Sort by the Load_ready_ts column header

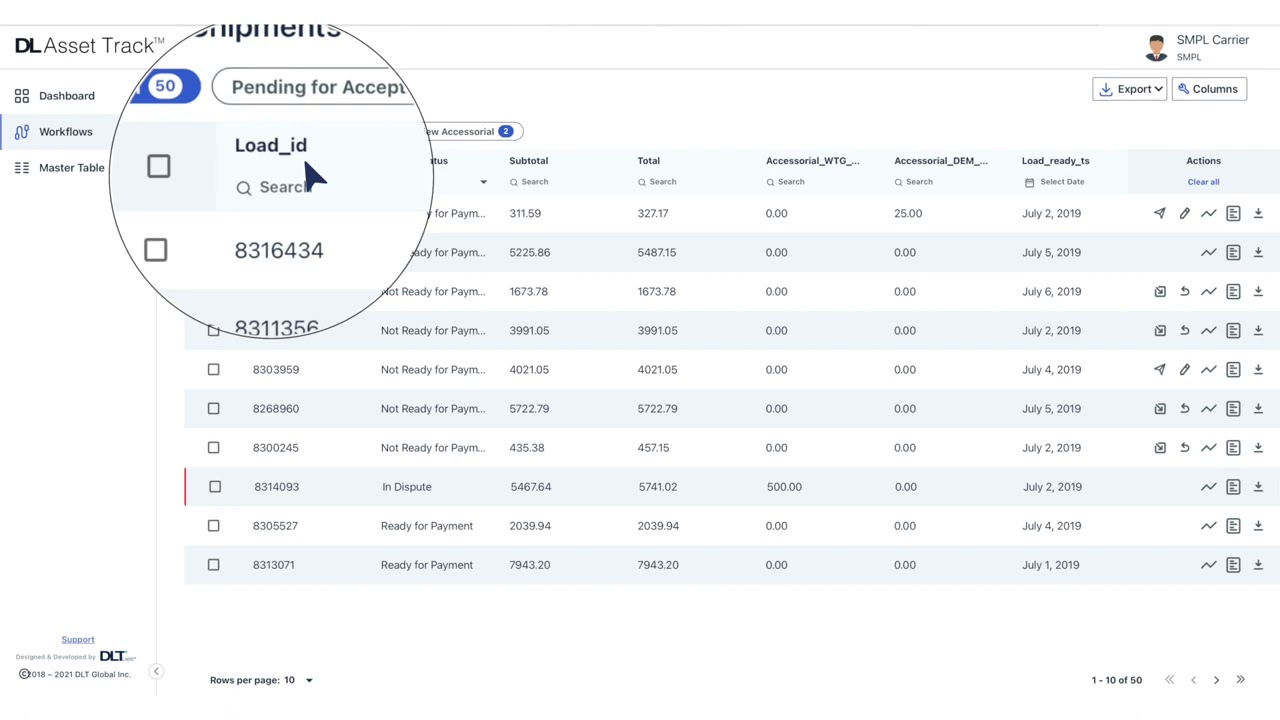[x=1055, y=160]
